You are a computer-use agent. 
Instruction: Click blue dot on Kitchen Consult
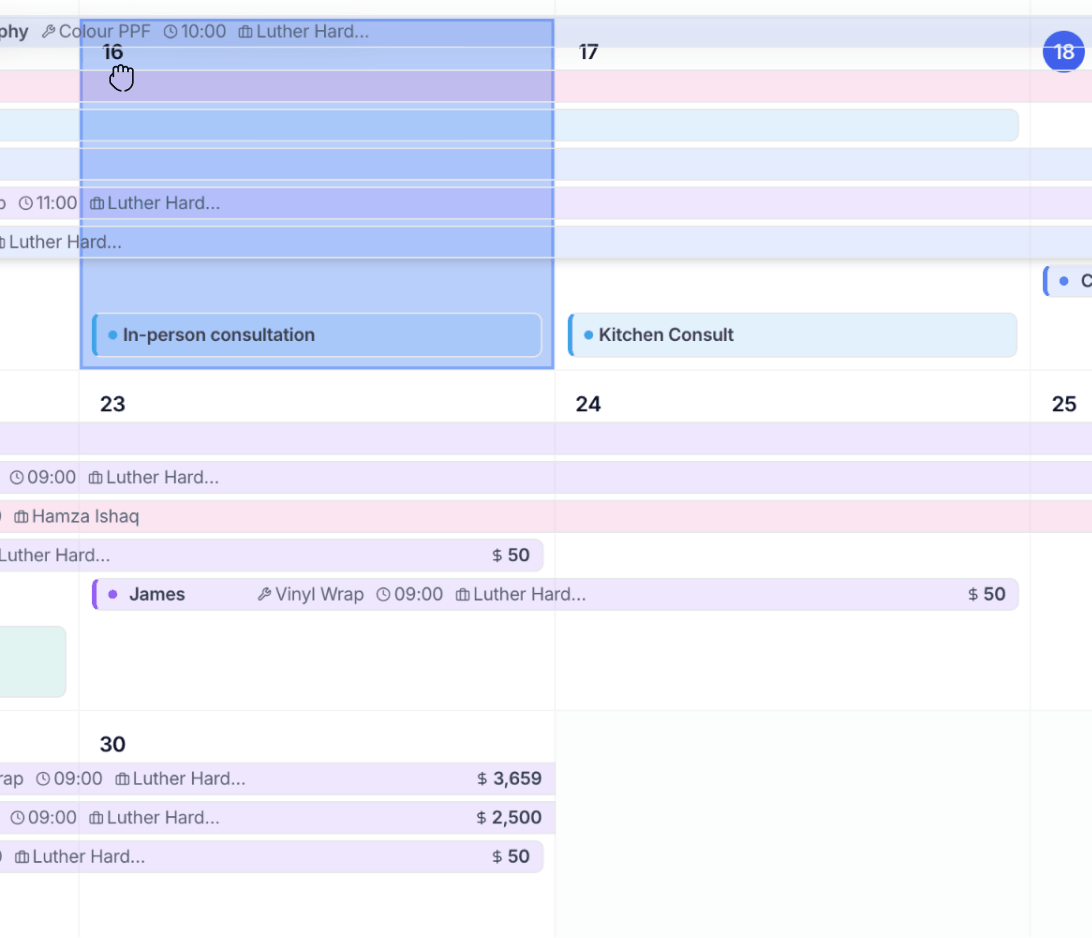[x=588, y=335]
